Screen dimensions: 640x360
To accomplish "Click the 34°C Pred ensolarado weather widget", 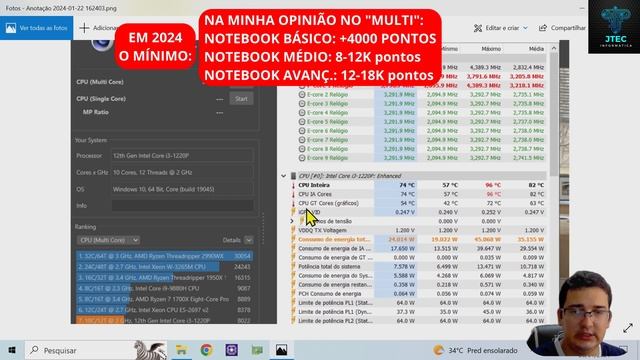I will pos(476,350).
